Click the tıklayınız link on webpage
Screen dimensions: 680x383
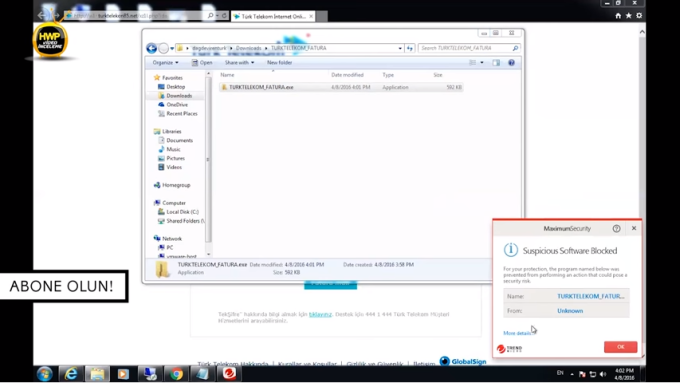point(320,314)
